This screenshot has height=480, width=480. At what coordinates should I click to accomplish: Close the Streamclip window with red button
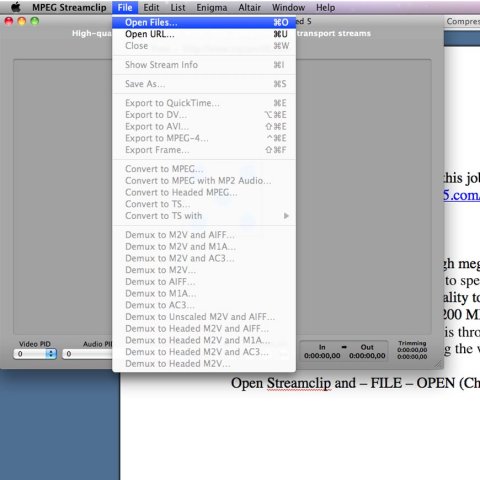coord(9,21)
